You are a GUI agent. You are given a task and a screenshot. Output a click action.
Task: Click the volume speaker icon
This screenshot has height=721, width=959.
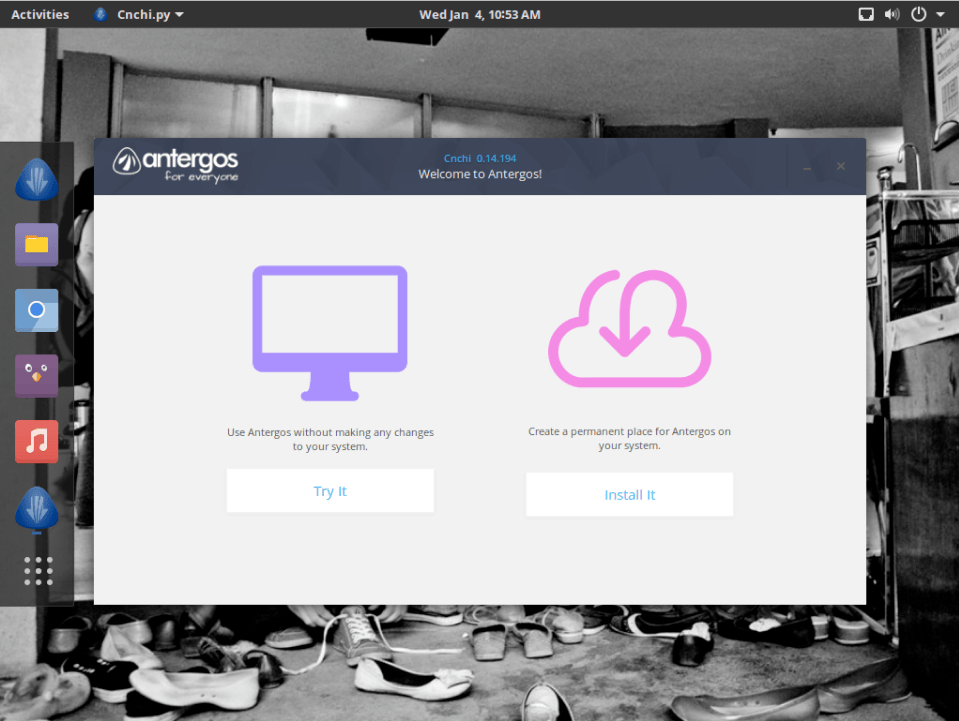[x=892, y=14]
